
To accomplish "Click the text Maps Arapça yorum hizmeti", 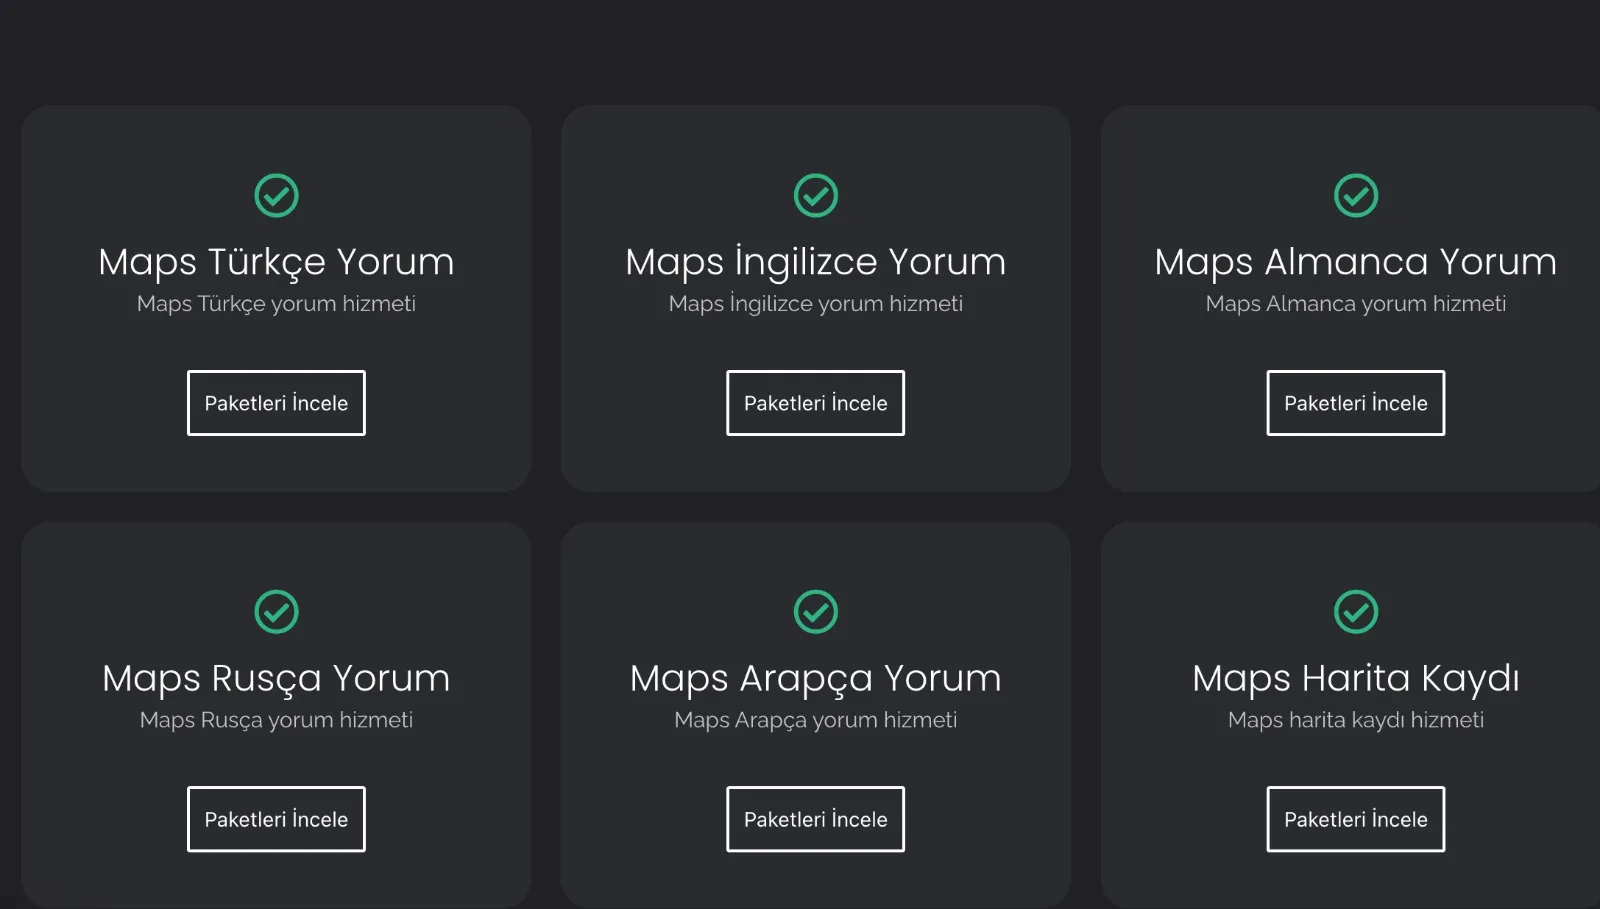I will point(816,720).
